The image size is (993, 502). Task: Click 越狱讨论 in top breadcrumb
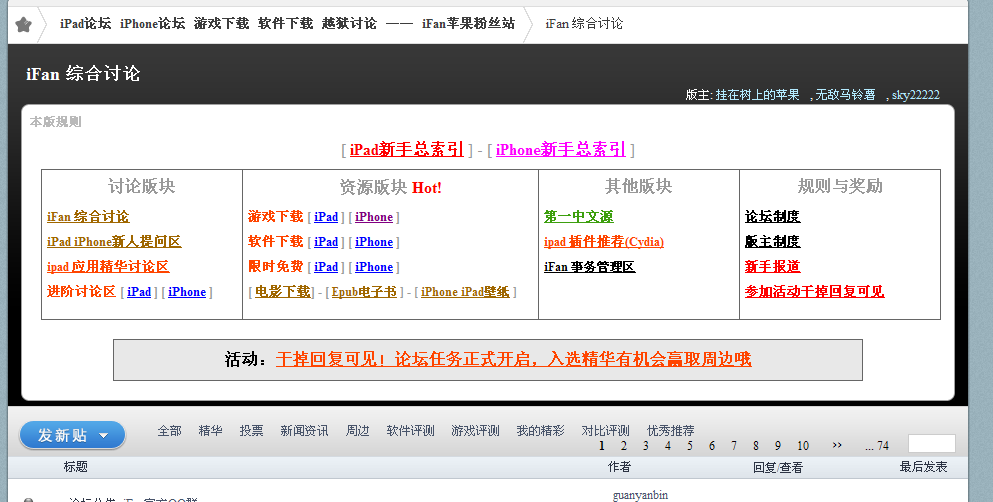[x=349, y=23]
